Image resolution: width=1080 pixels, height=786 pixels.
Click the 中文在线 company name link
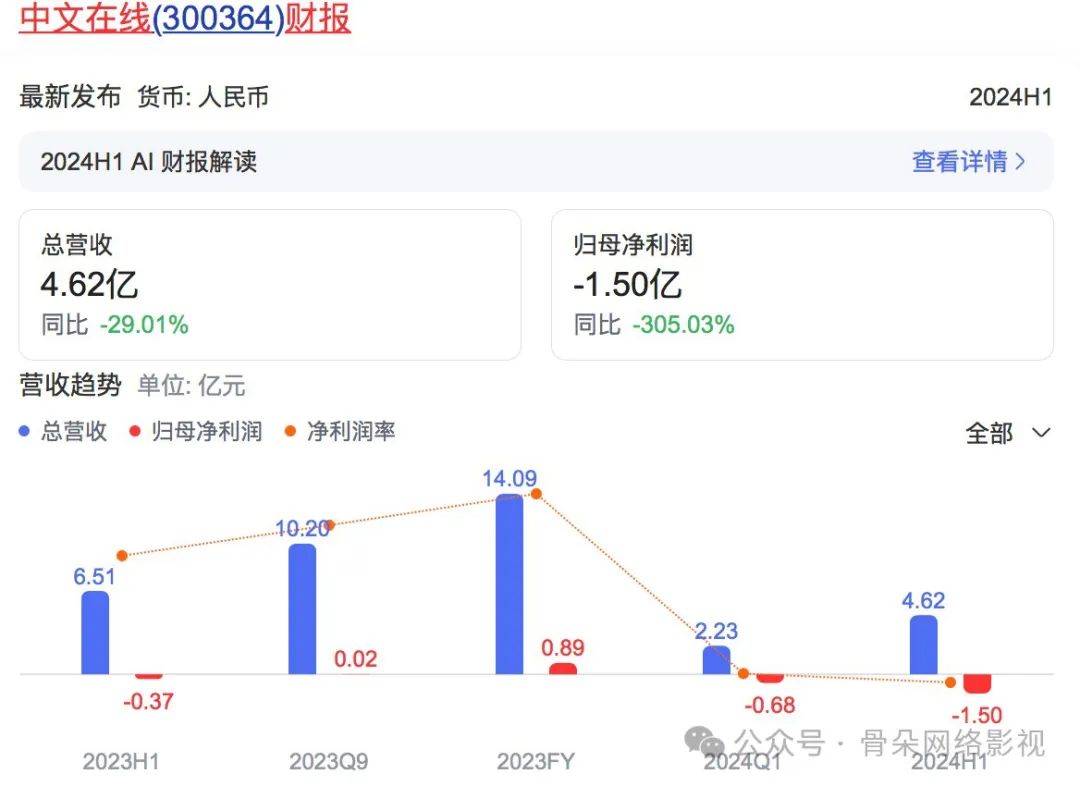pyautogui.click(x=85, y=18)
